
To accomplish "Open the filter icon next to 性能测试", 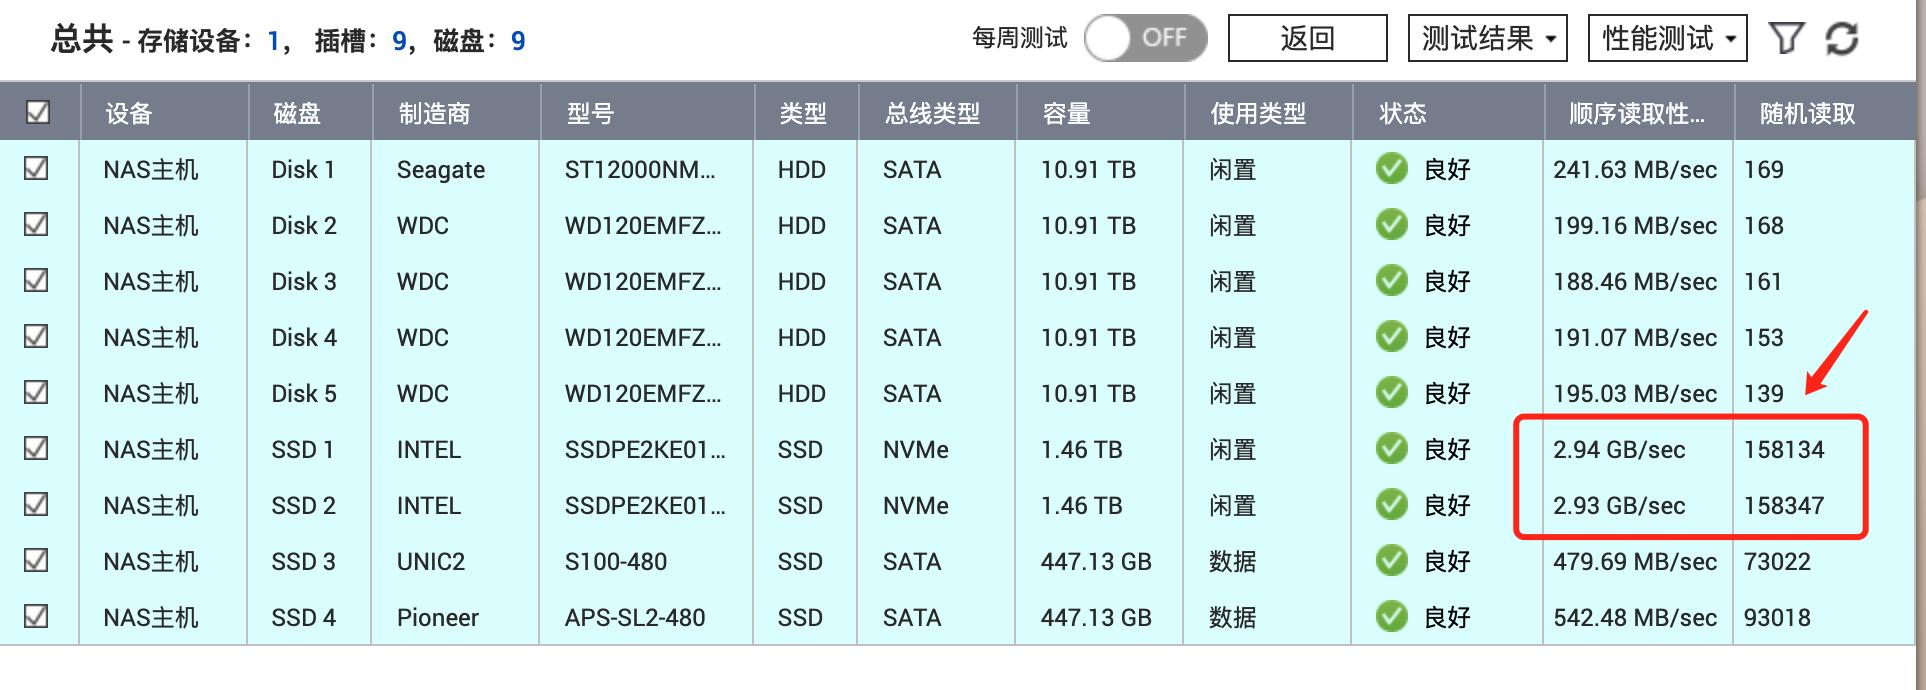I will tap(1788, 38).
